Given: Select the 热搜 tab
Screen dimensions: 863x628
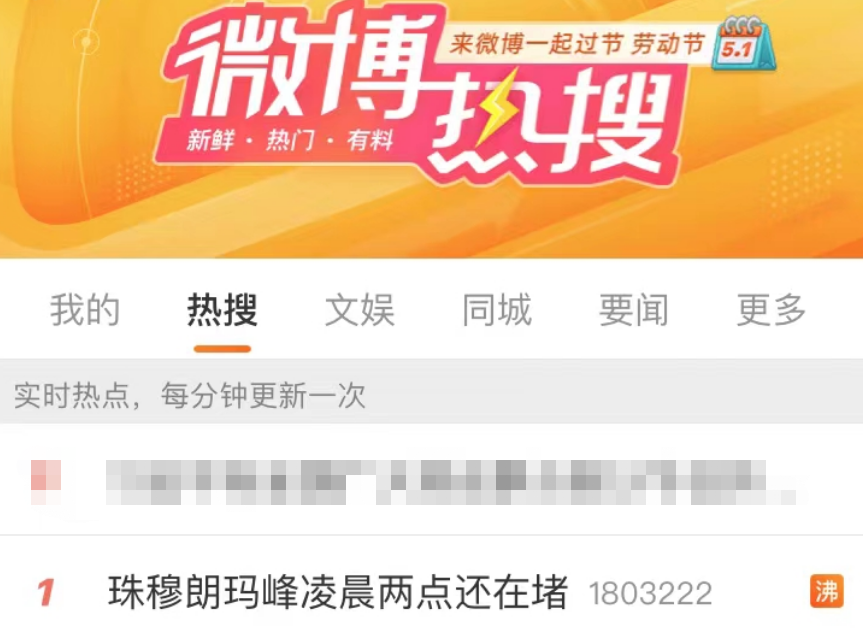Looking at the screenshot, I should pos(222,310).
